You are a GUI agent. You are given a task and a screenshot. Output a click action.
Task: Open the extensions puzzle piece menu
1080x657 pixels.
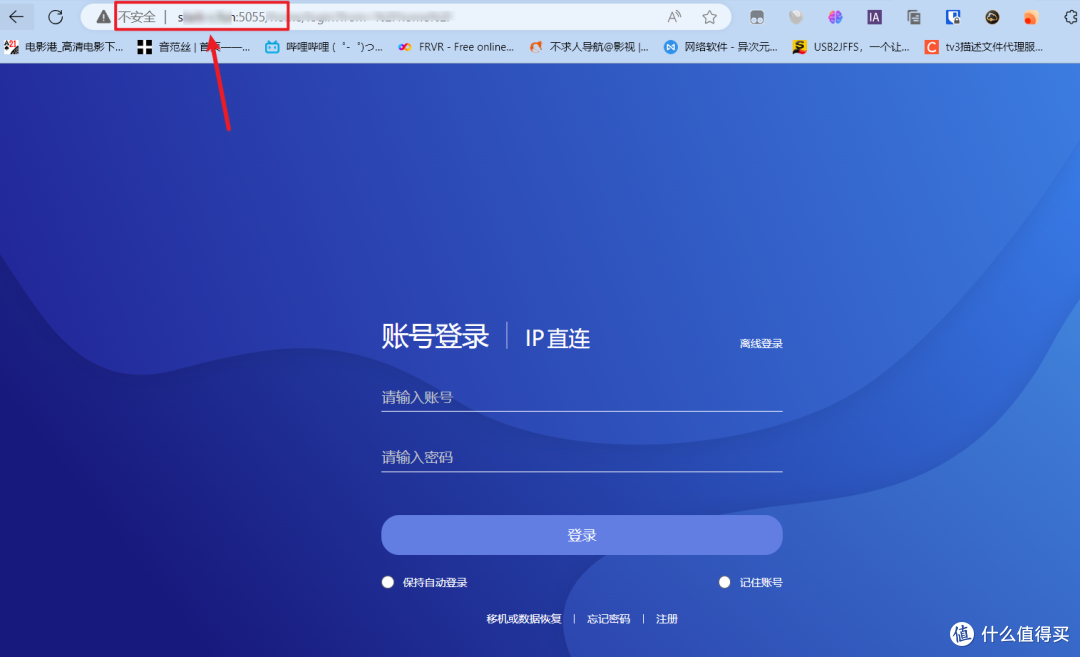click(x=1070, y=17)
